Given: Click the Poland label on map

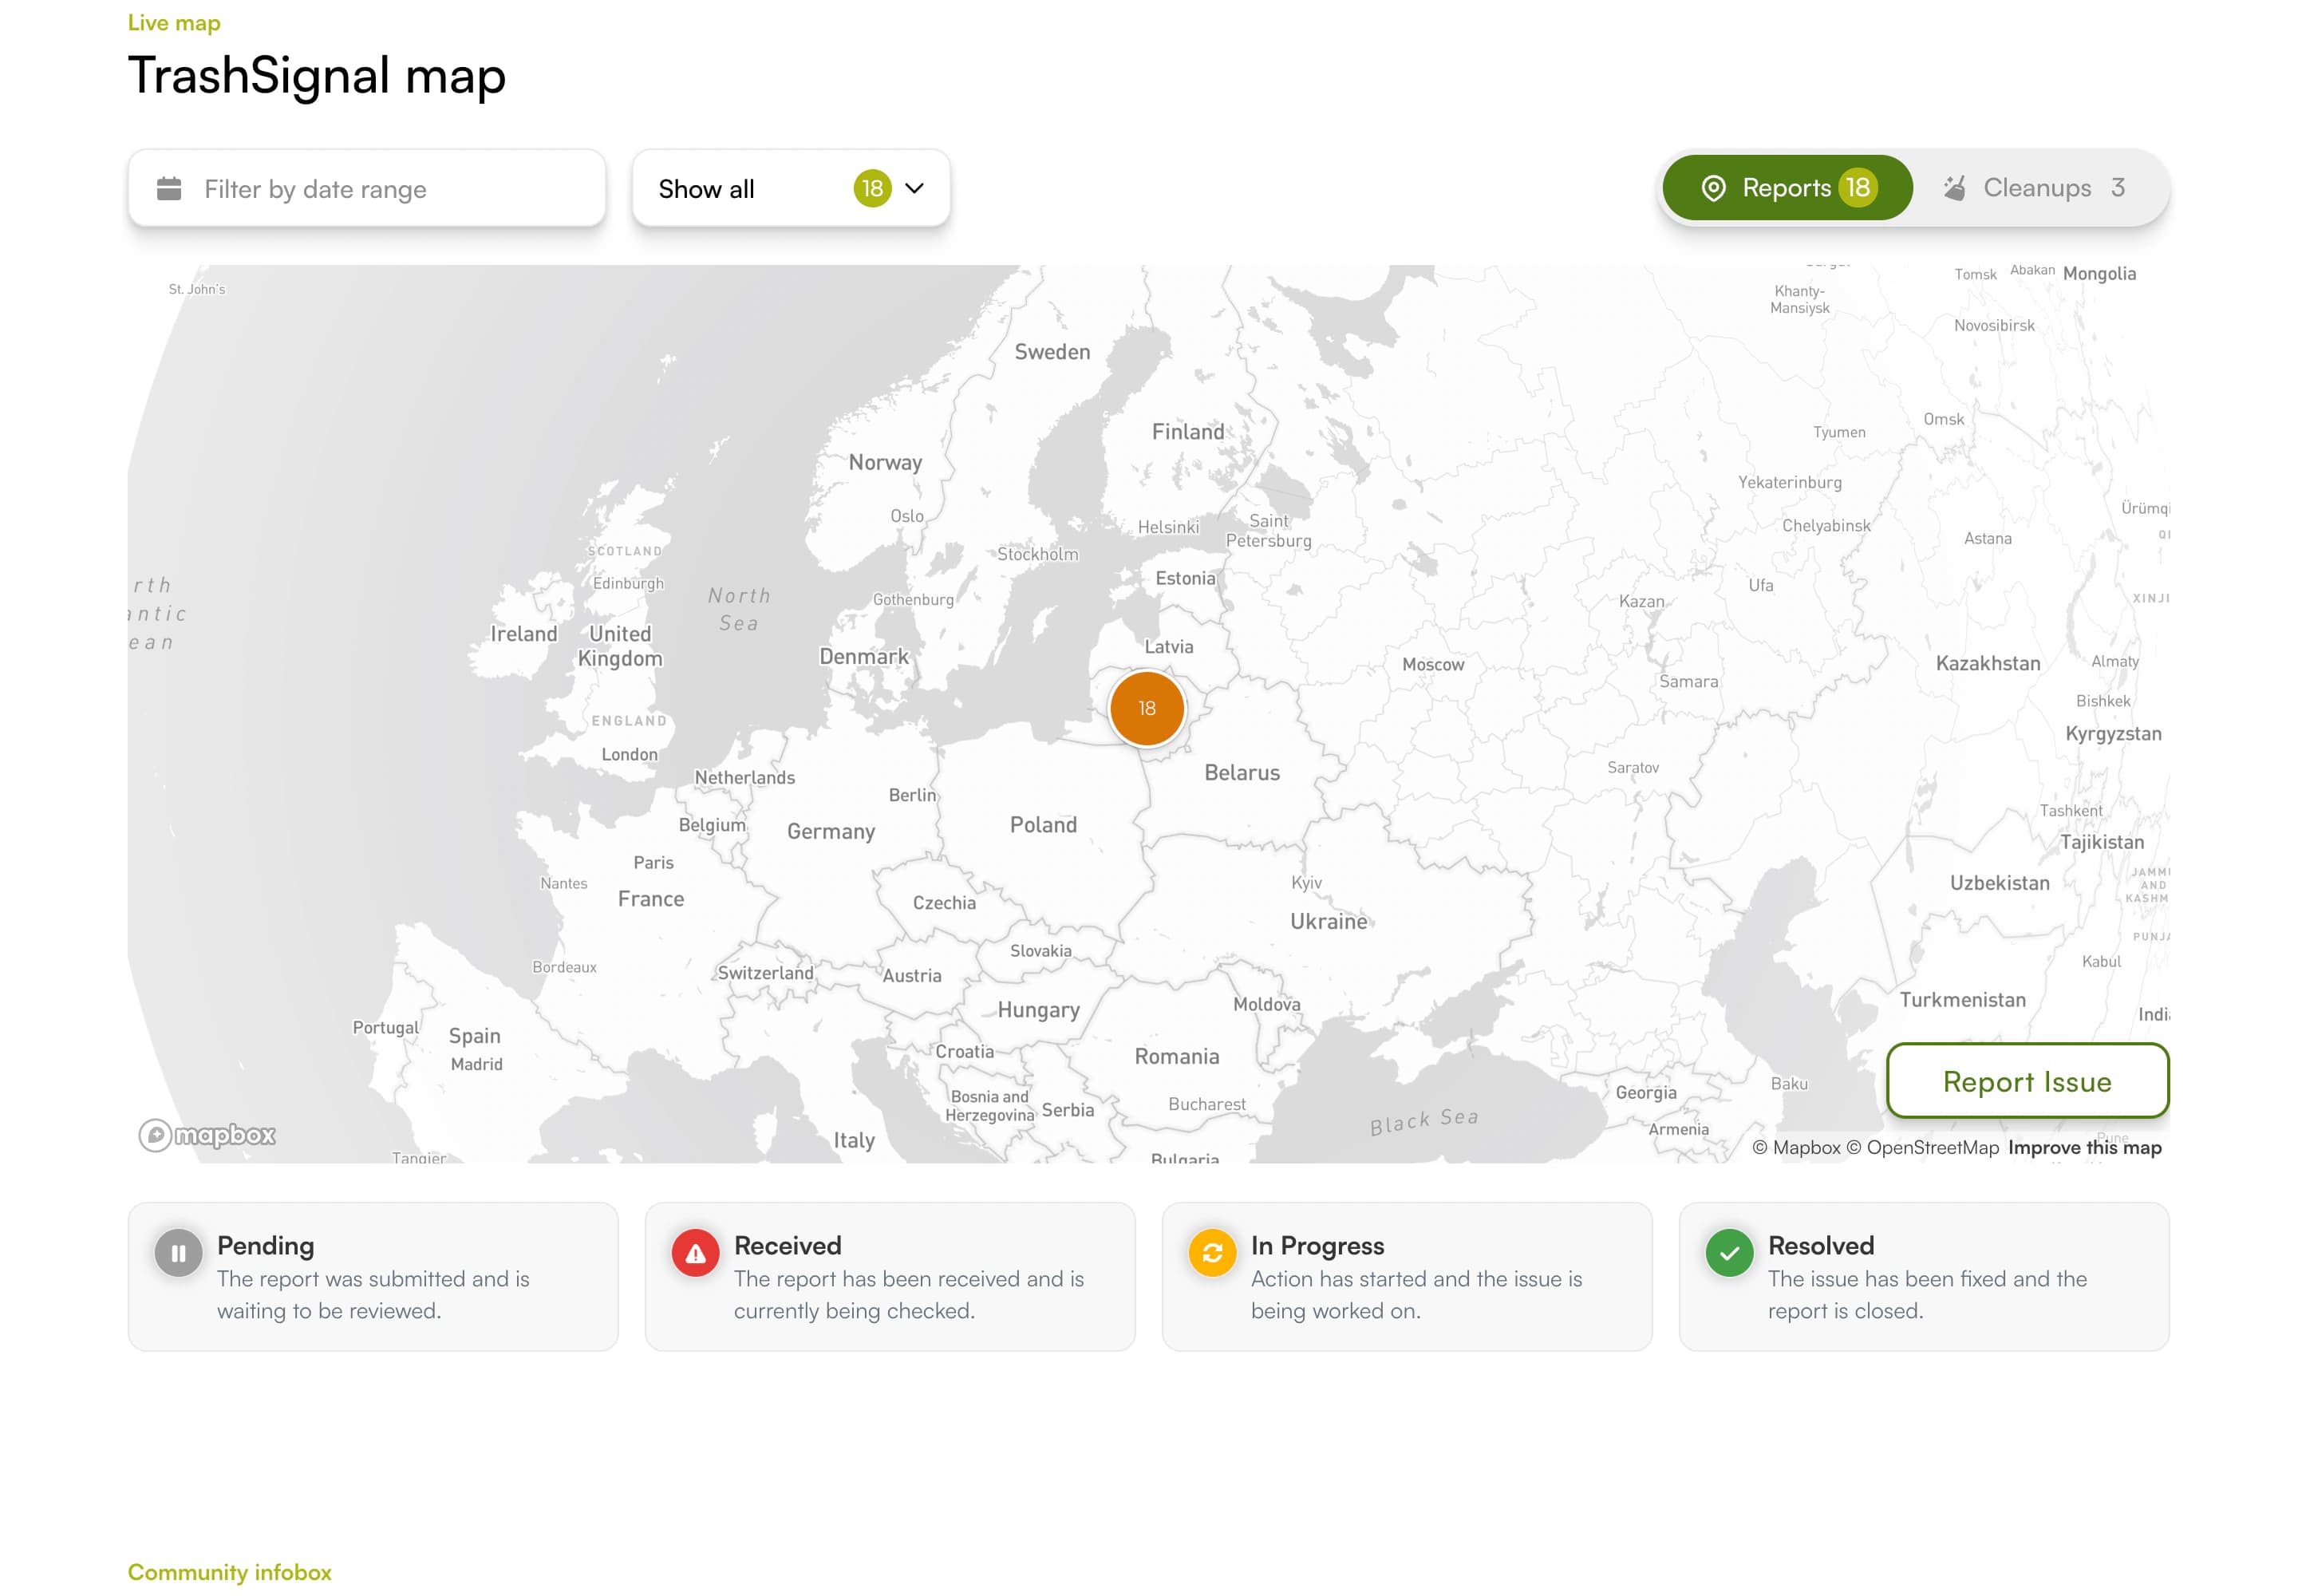Looking at the screenshot, I should point(1043,825).
